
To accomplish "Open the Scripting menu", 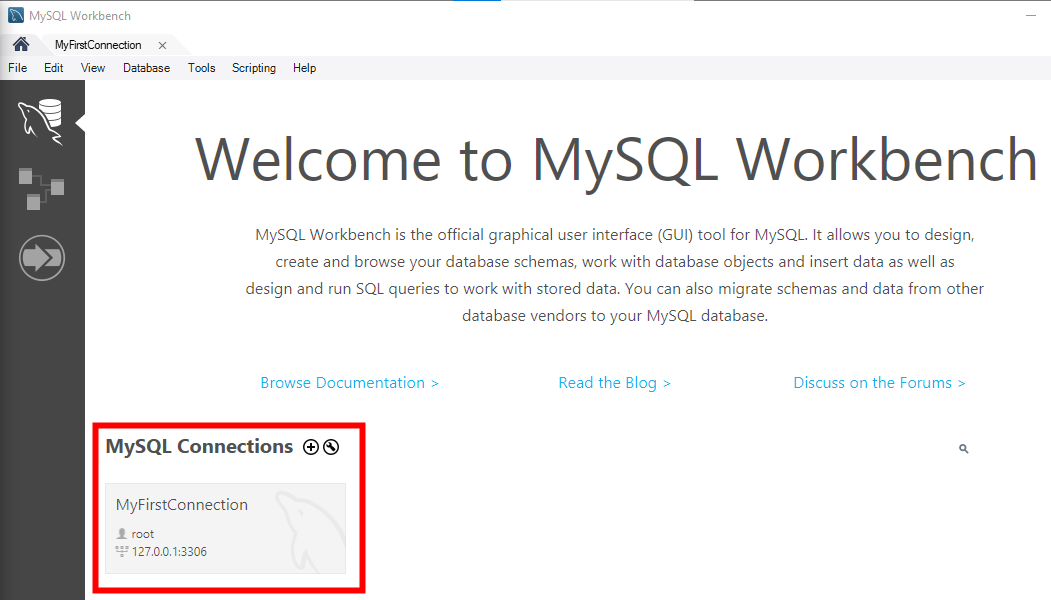I will [254, 68].
